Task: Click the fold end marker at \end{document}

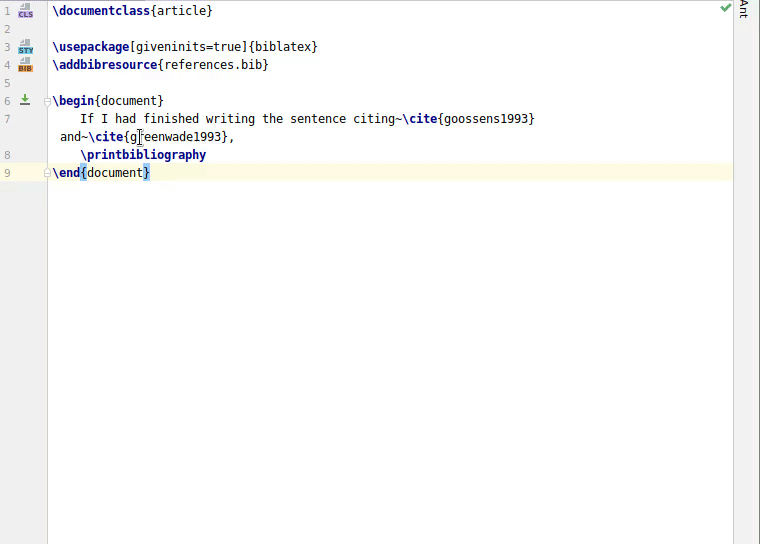Action: point(47,173)
